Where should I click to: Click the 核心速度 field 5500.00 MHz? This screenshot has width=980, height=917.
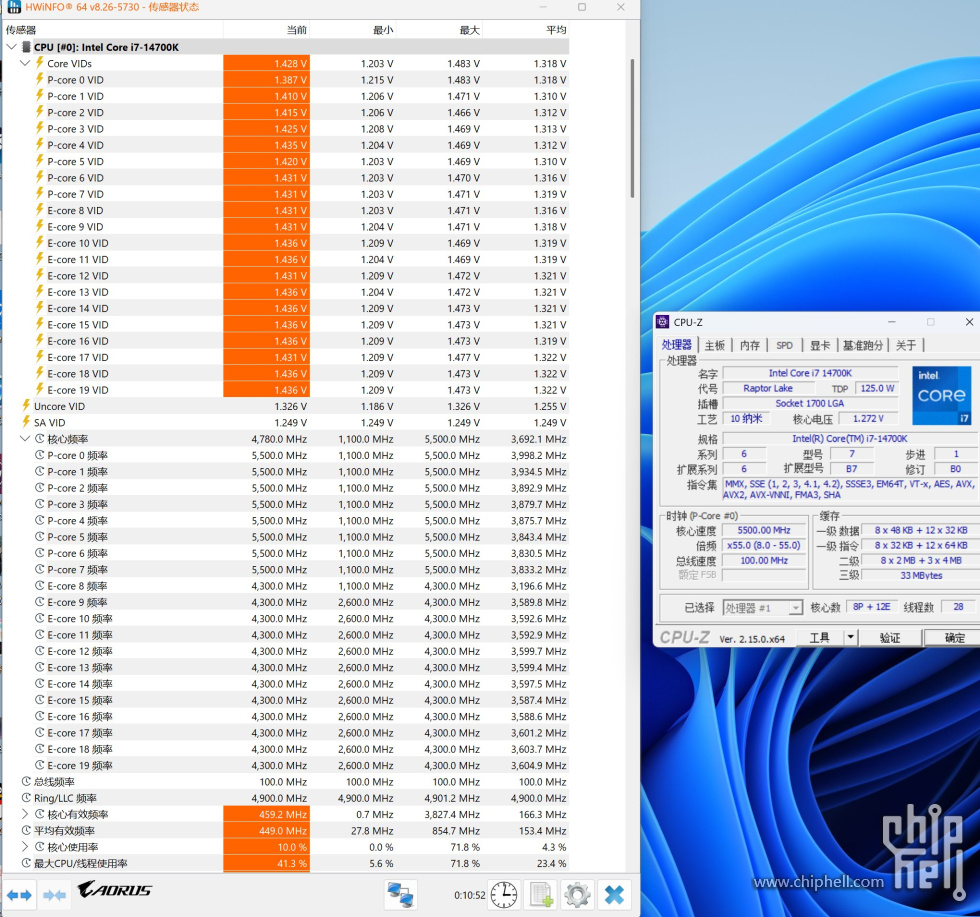coord(764,530)
